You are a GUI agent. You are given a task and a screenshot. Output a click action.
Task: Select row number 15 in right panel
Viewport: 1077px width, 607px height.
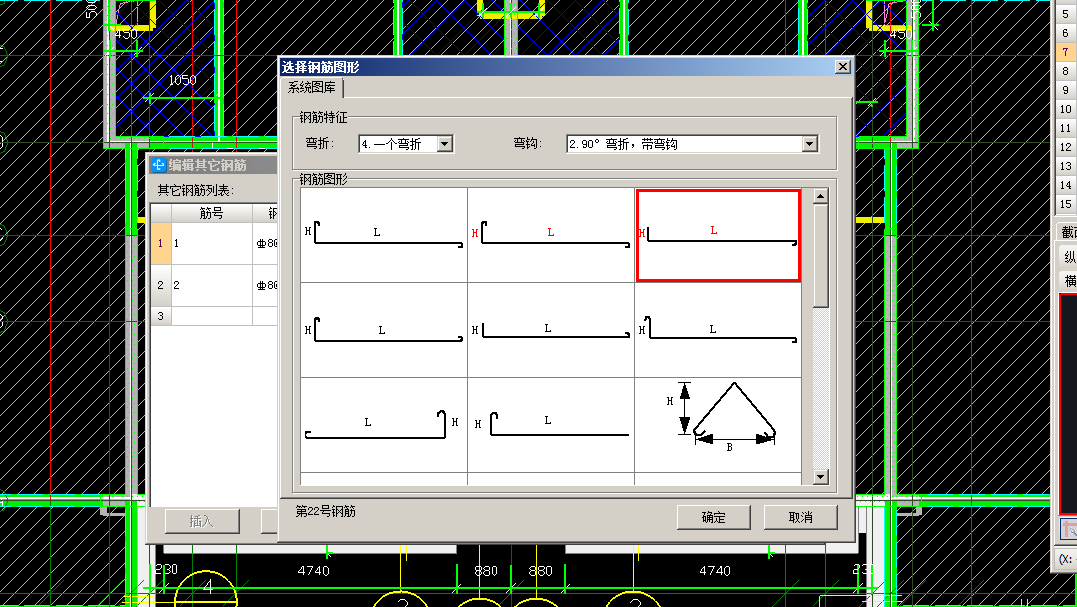point(1065,204)
